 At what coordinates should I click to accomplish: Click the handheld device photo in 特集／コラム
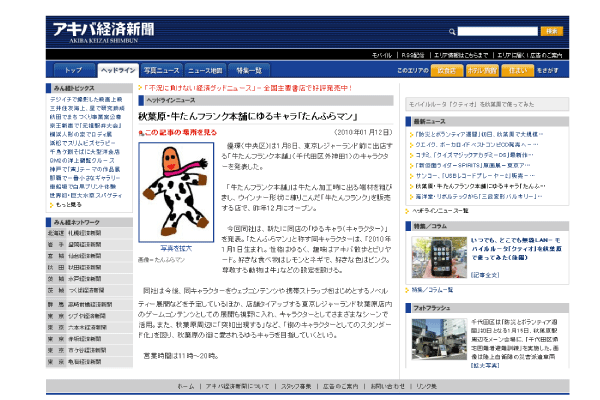point(439,257)
